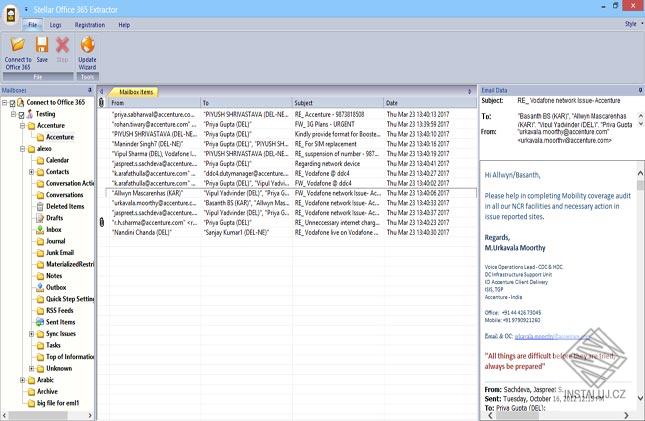The image size is (645, 421).
Task: Select email with subject FW_ 3G Plans - URGENT
Action: (x=291, y=124)
